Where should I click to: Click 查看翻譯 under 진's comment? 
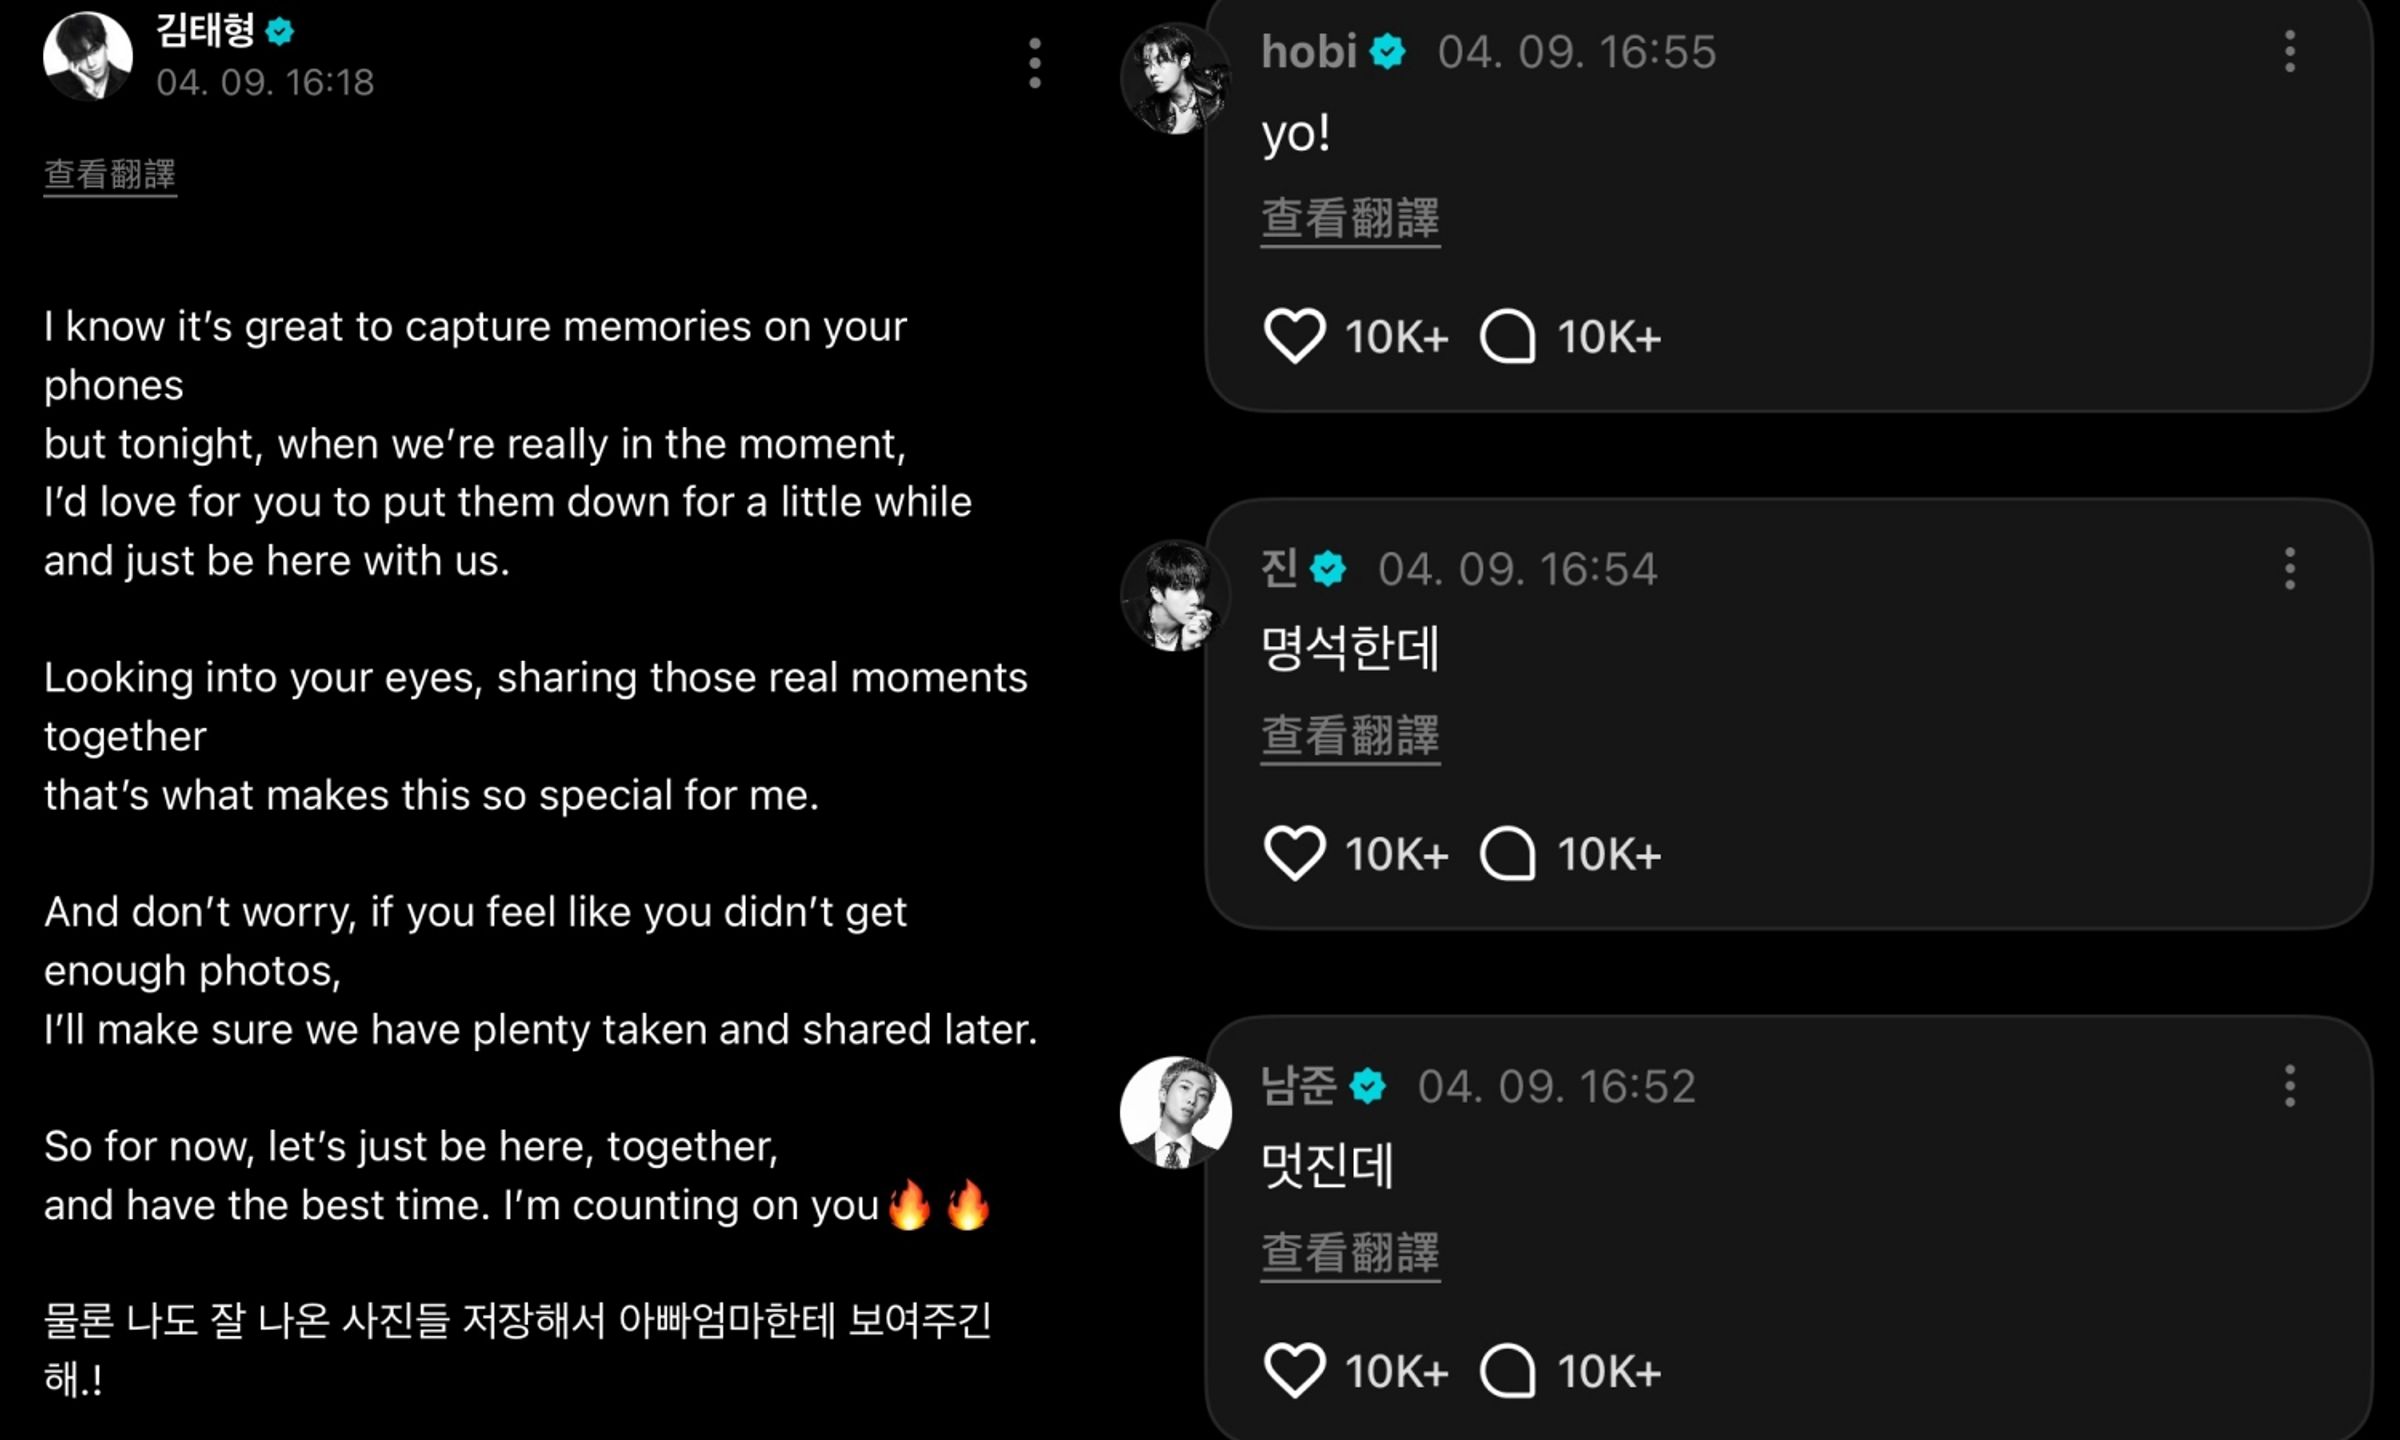click(1350, 737)
